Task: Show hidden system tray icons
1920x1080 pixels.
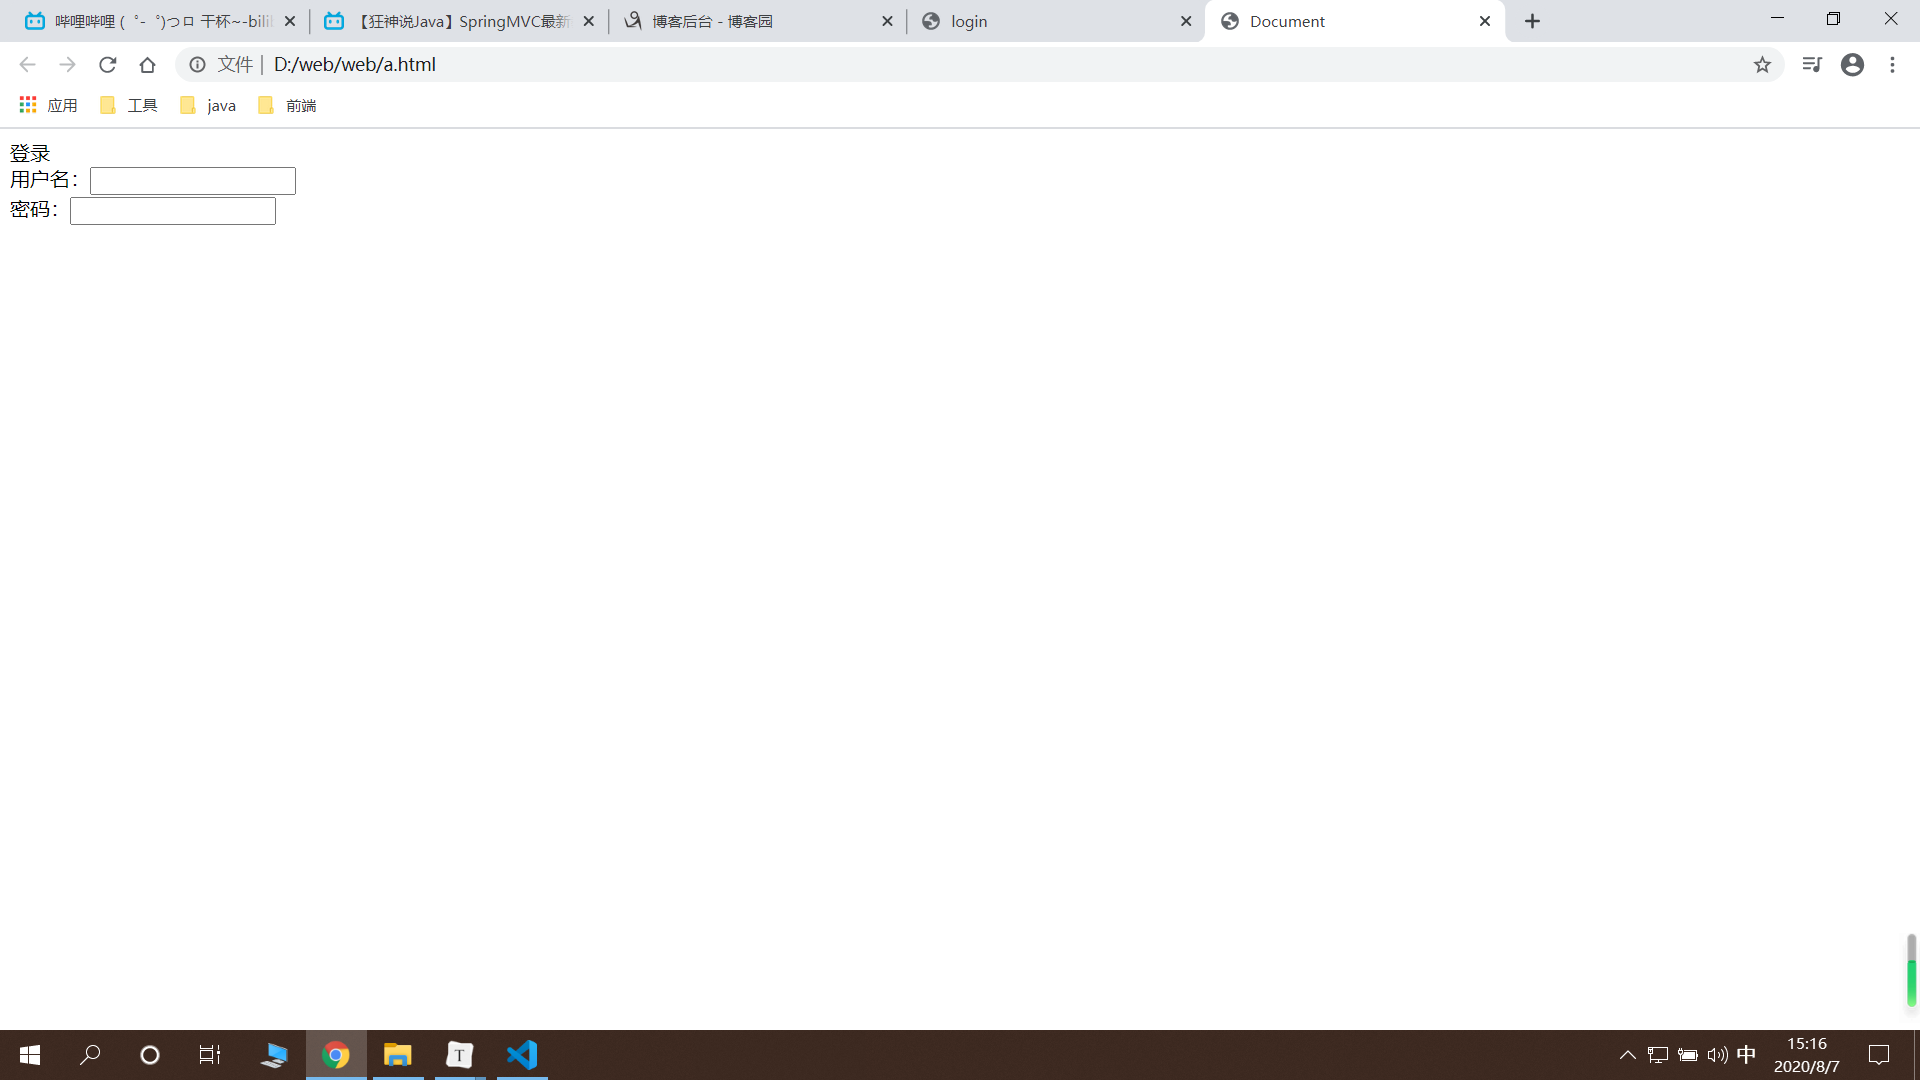Action: (1627, 1055)
